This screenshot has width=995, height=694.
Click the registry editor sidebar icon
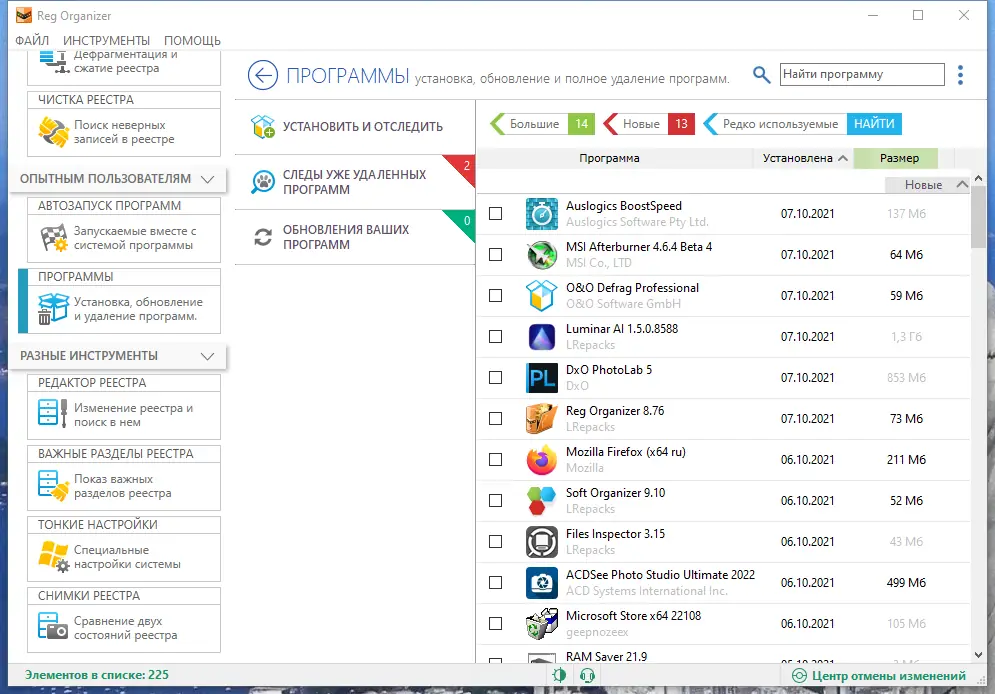click(x=53, y=412)
